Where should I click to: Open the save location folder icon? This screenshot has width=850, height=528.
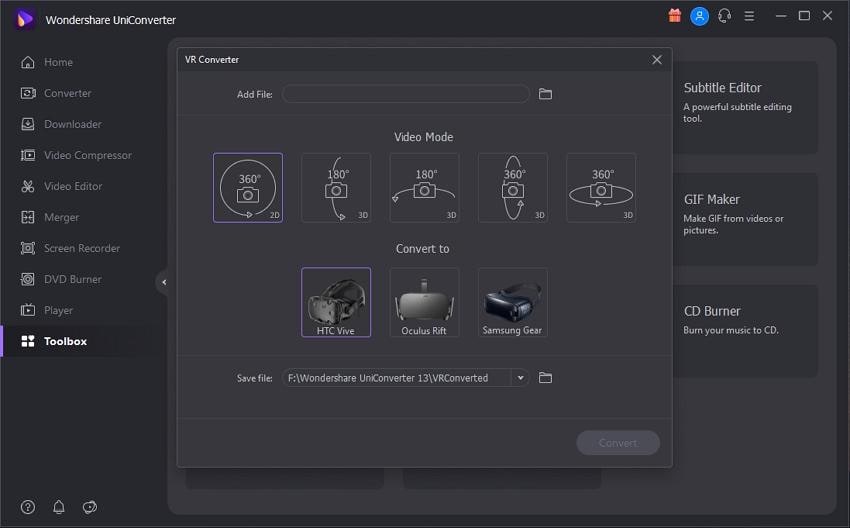pos(545,378)
